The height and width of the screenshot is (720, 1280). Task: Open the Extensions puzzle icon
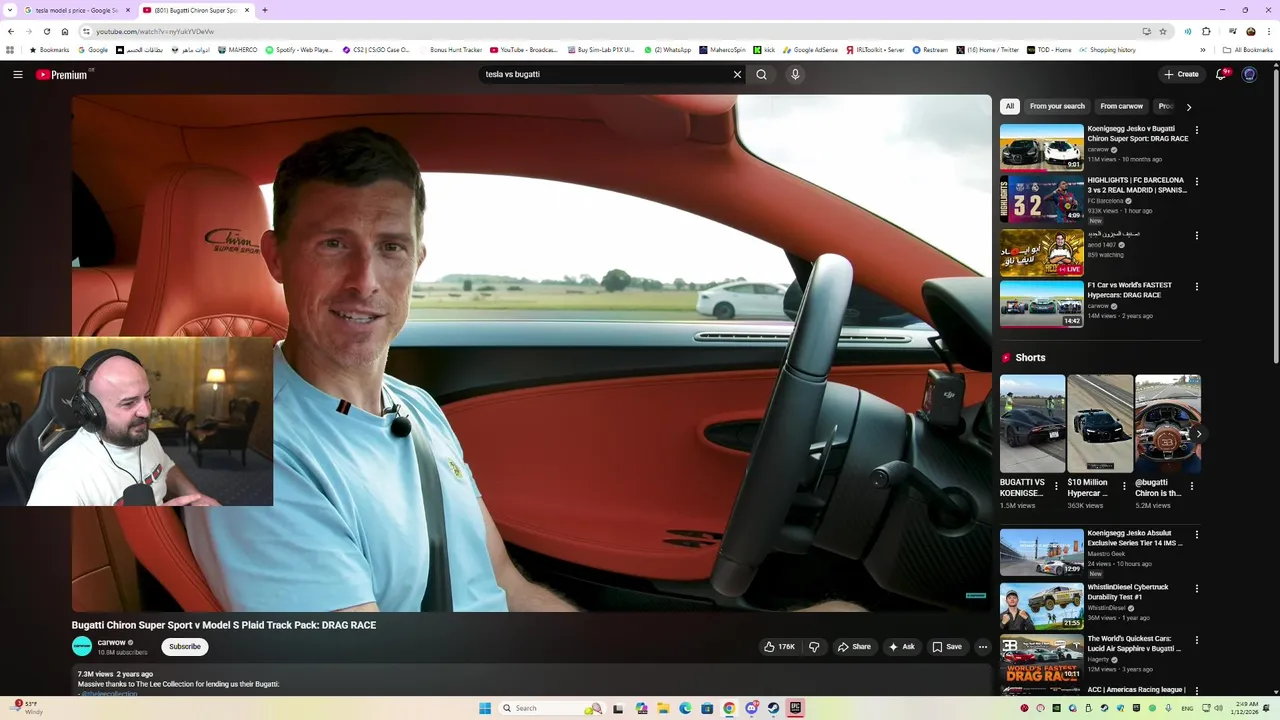click(1206, 31)
